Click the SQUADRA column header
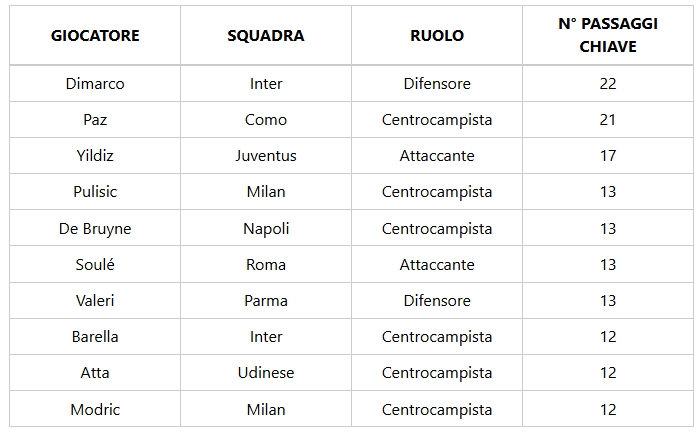The height and width of the screenshot is (433, 700). tap(266, 36)
